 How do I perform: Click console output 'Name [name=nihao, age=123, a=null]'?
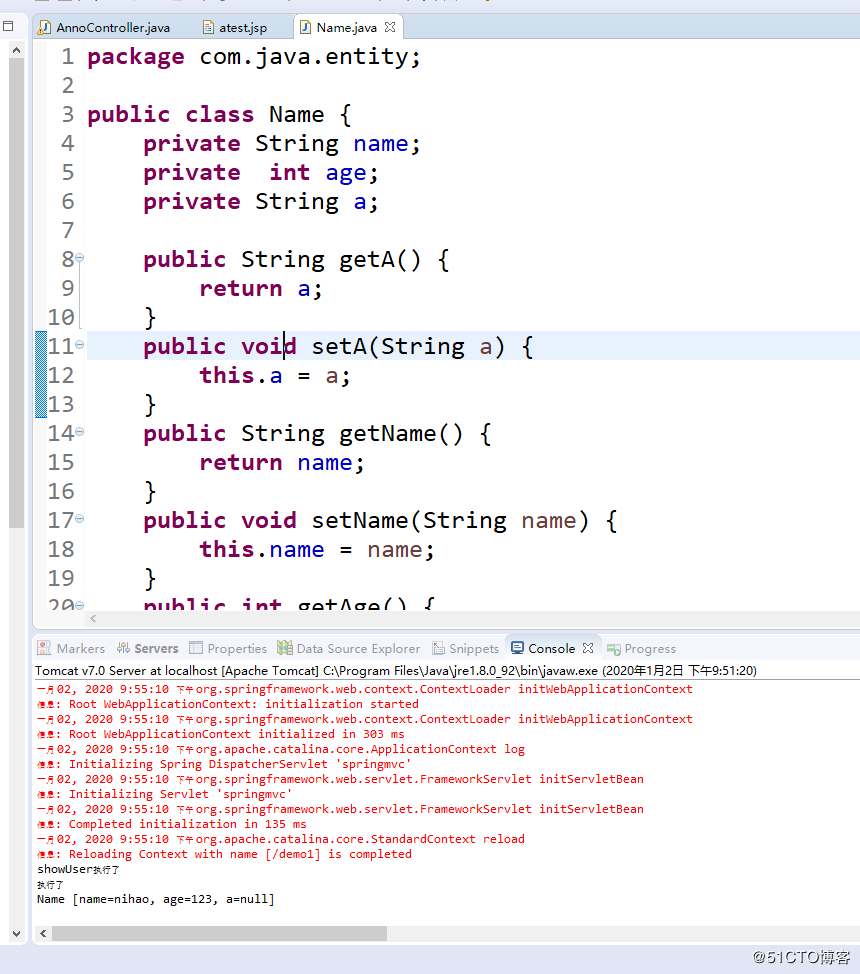(x=155, y=899)
